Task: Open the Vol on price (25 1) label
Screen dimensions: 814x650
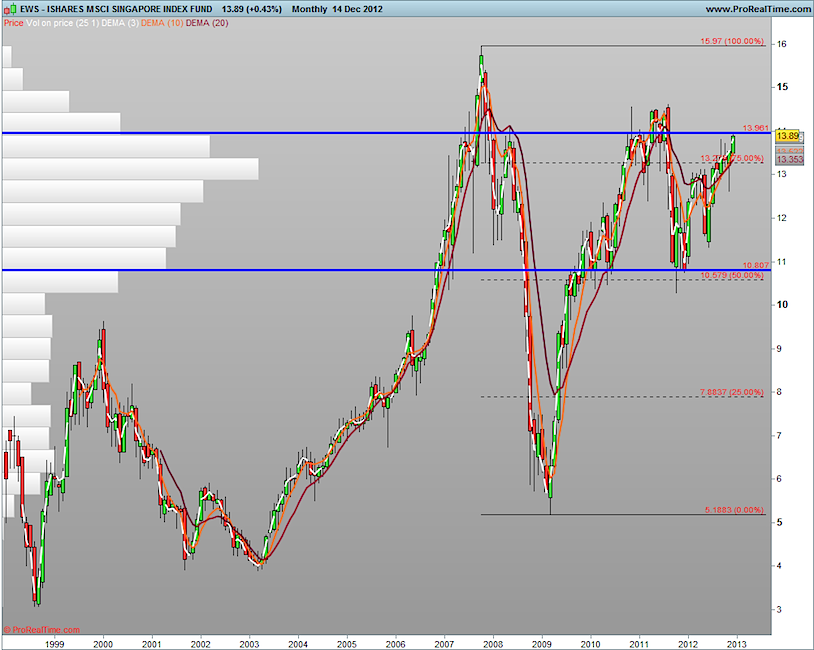Action: coord(62,23)
